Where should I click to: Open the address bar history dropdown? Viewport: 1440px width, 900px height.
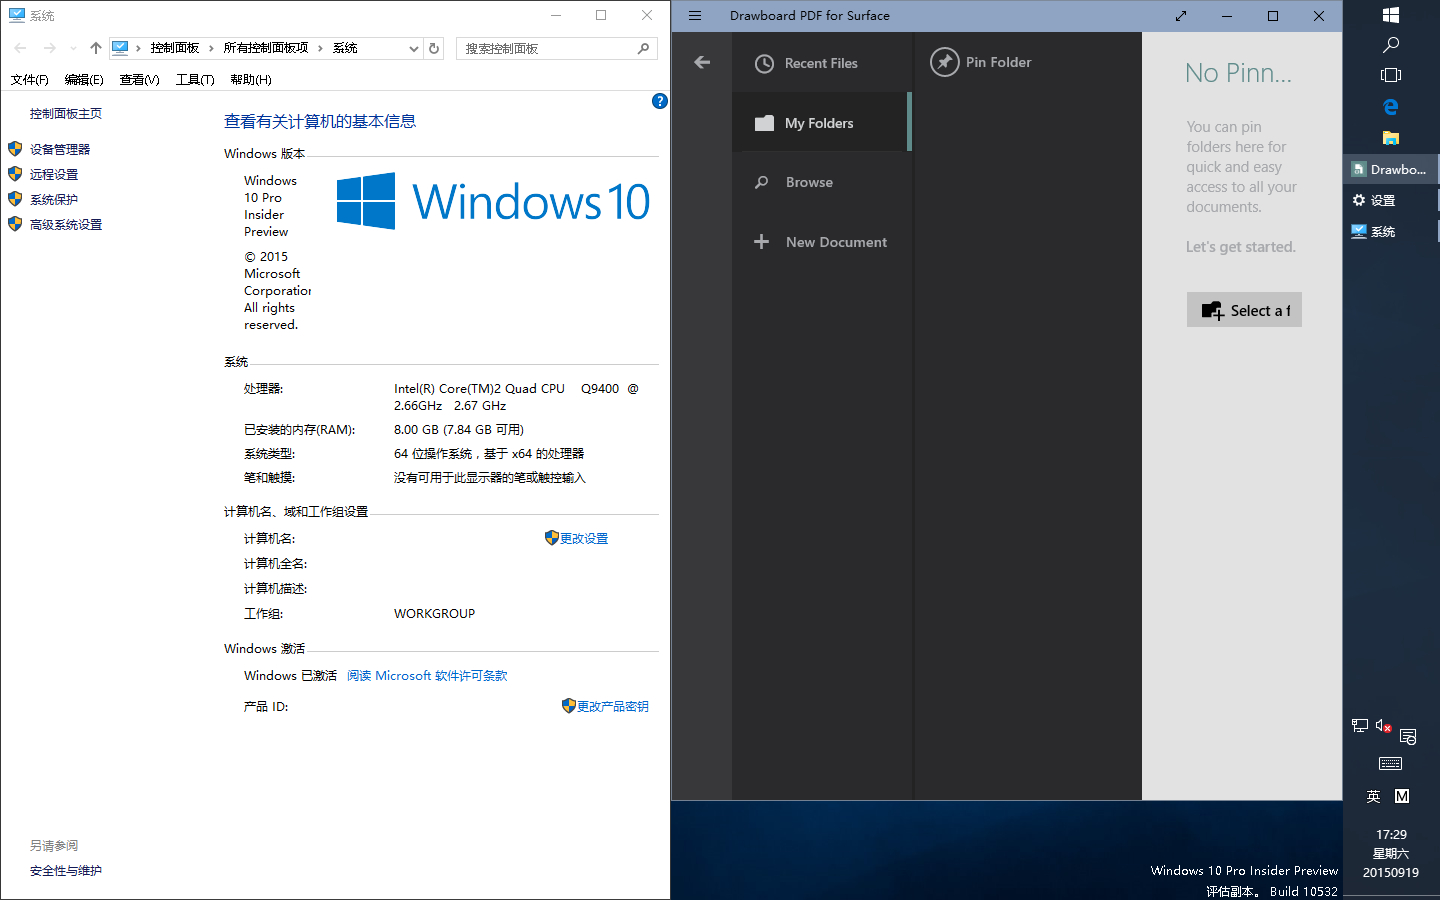point(413,48)
